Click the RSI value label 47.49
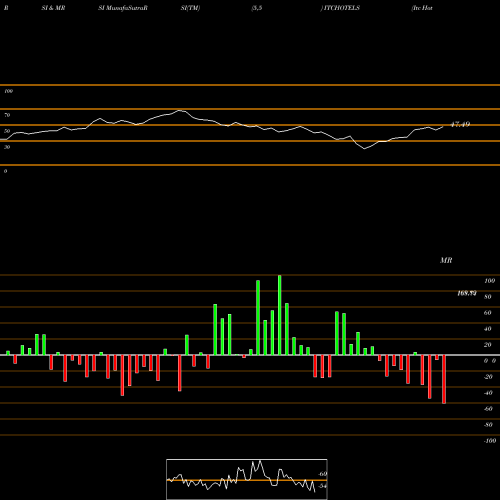 (x=460, y=124)
